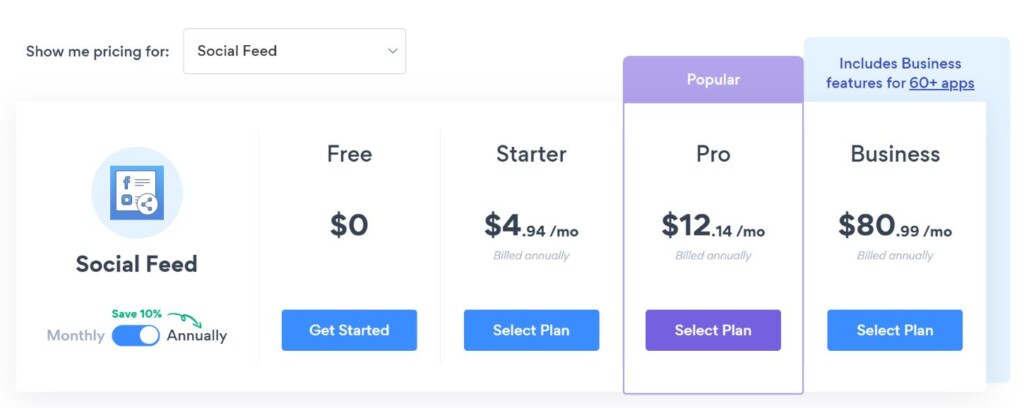Select Plan under the Pro tier
1024x408 pixels.
713,330
